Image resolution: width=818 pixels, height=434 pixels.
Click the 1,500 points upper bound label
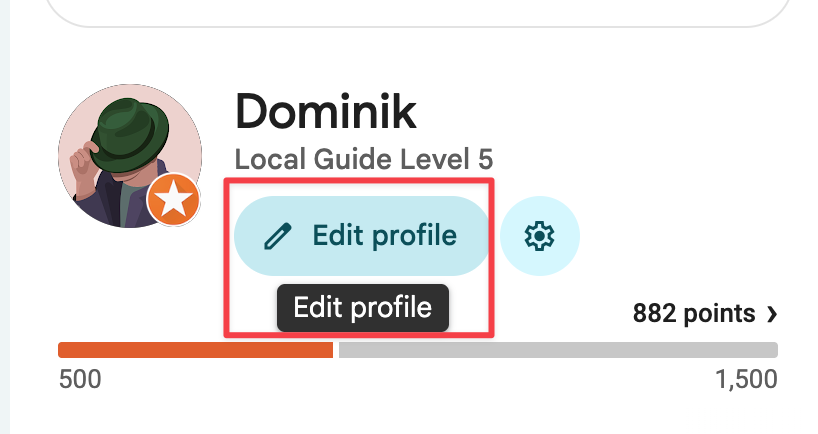746,380
